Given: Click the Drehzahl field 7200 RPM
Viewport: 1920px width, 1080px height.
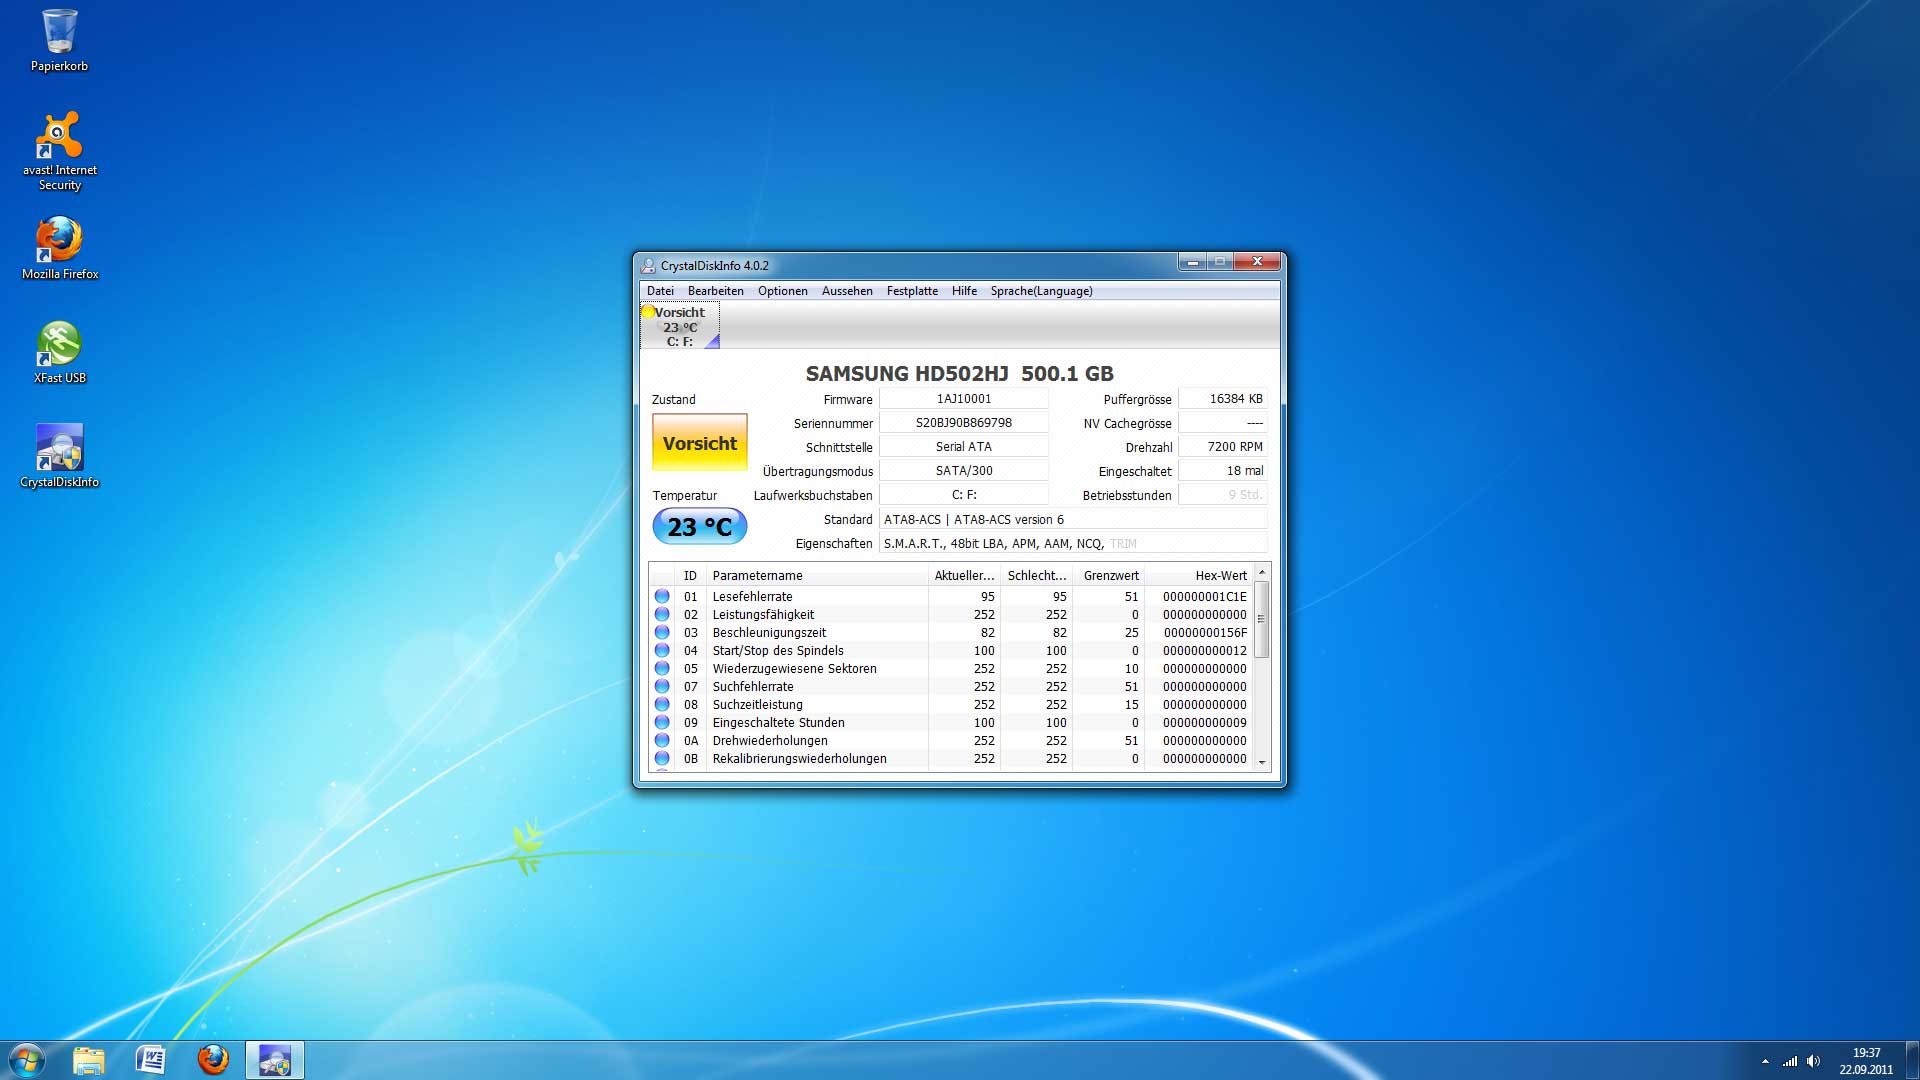Looking at the screenshot, I should click(x=1223, y=447).
